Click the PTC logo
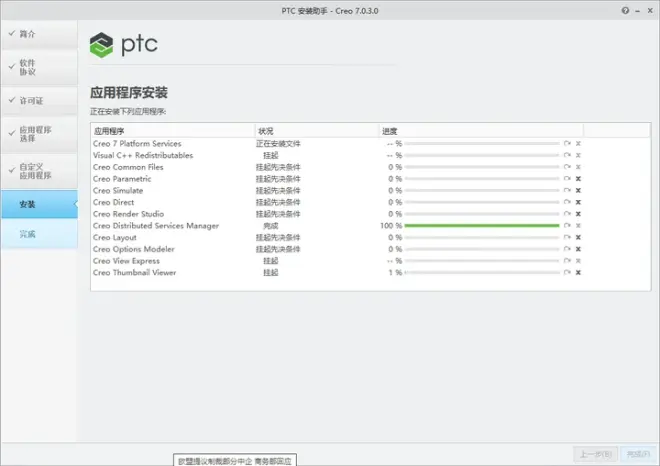 coord(124,45)
